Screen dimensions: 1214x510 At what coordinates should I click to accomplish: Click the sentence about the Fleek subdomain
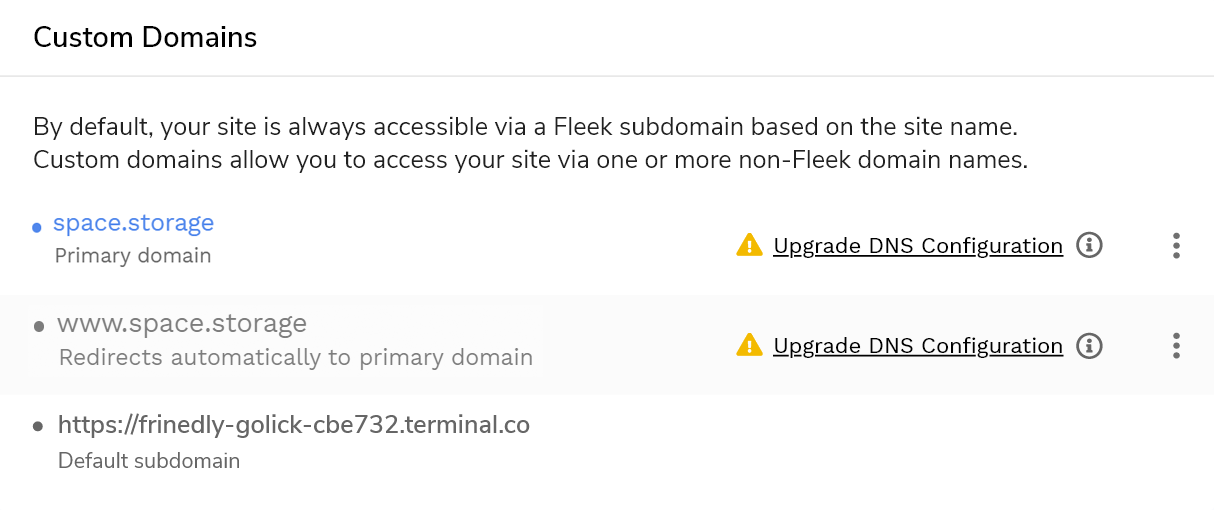pos(525,128)
